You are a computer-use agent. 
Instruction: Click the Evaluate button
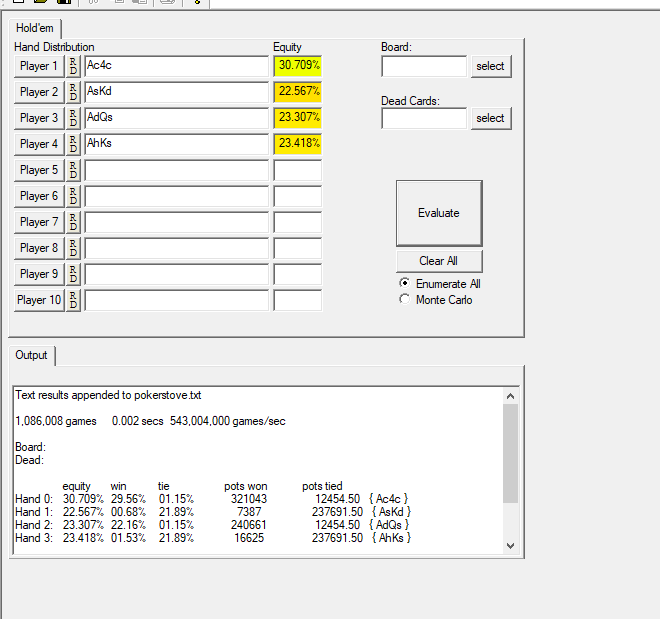pos(439,213)
